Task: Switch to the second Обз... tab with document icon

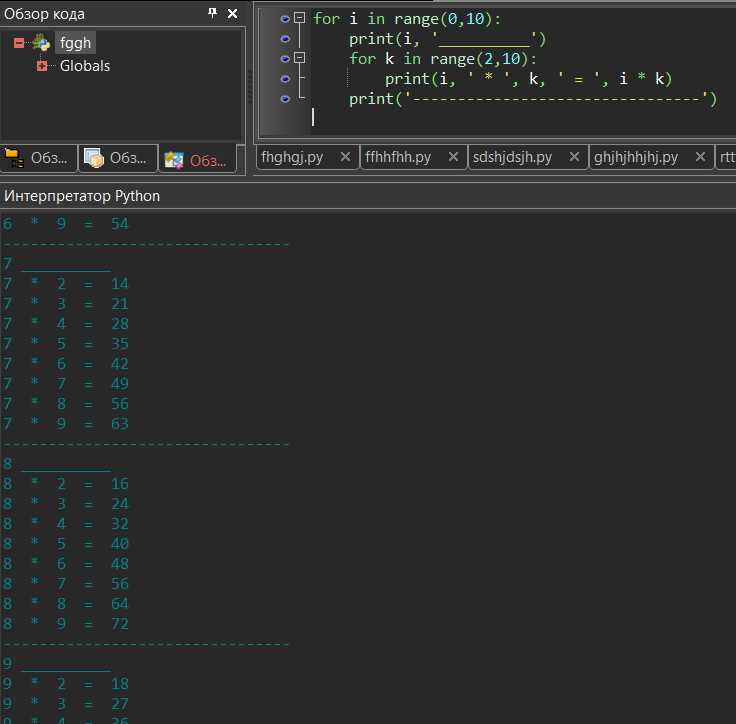Action: 118,159
